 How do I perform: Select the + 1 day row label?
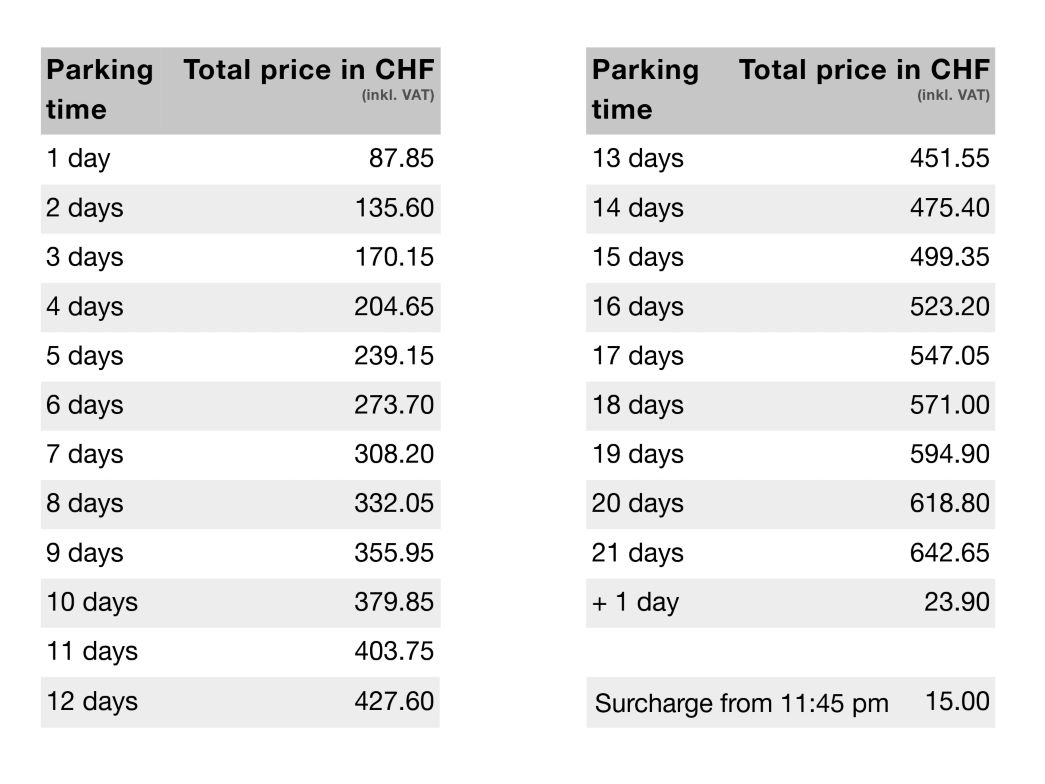pos(635,603)
